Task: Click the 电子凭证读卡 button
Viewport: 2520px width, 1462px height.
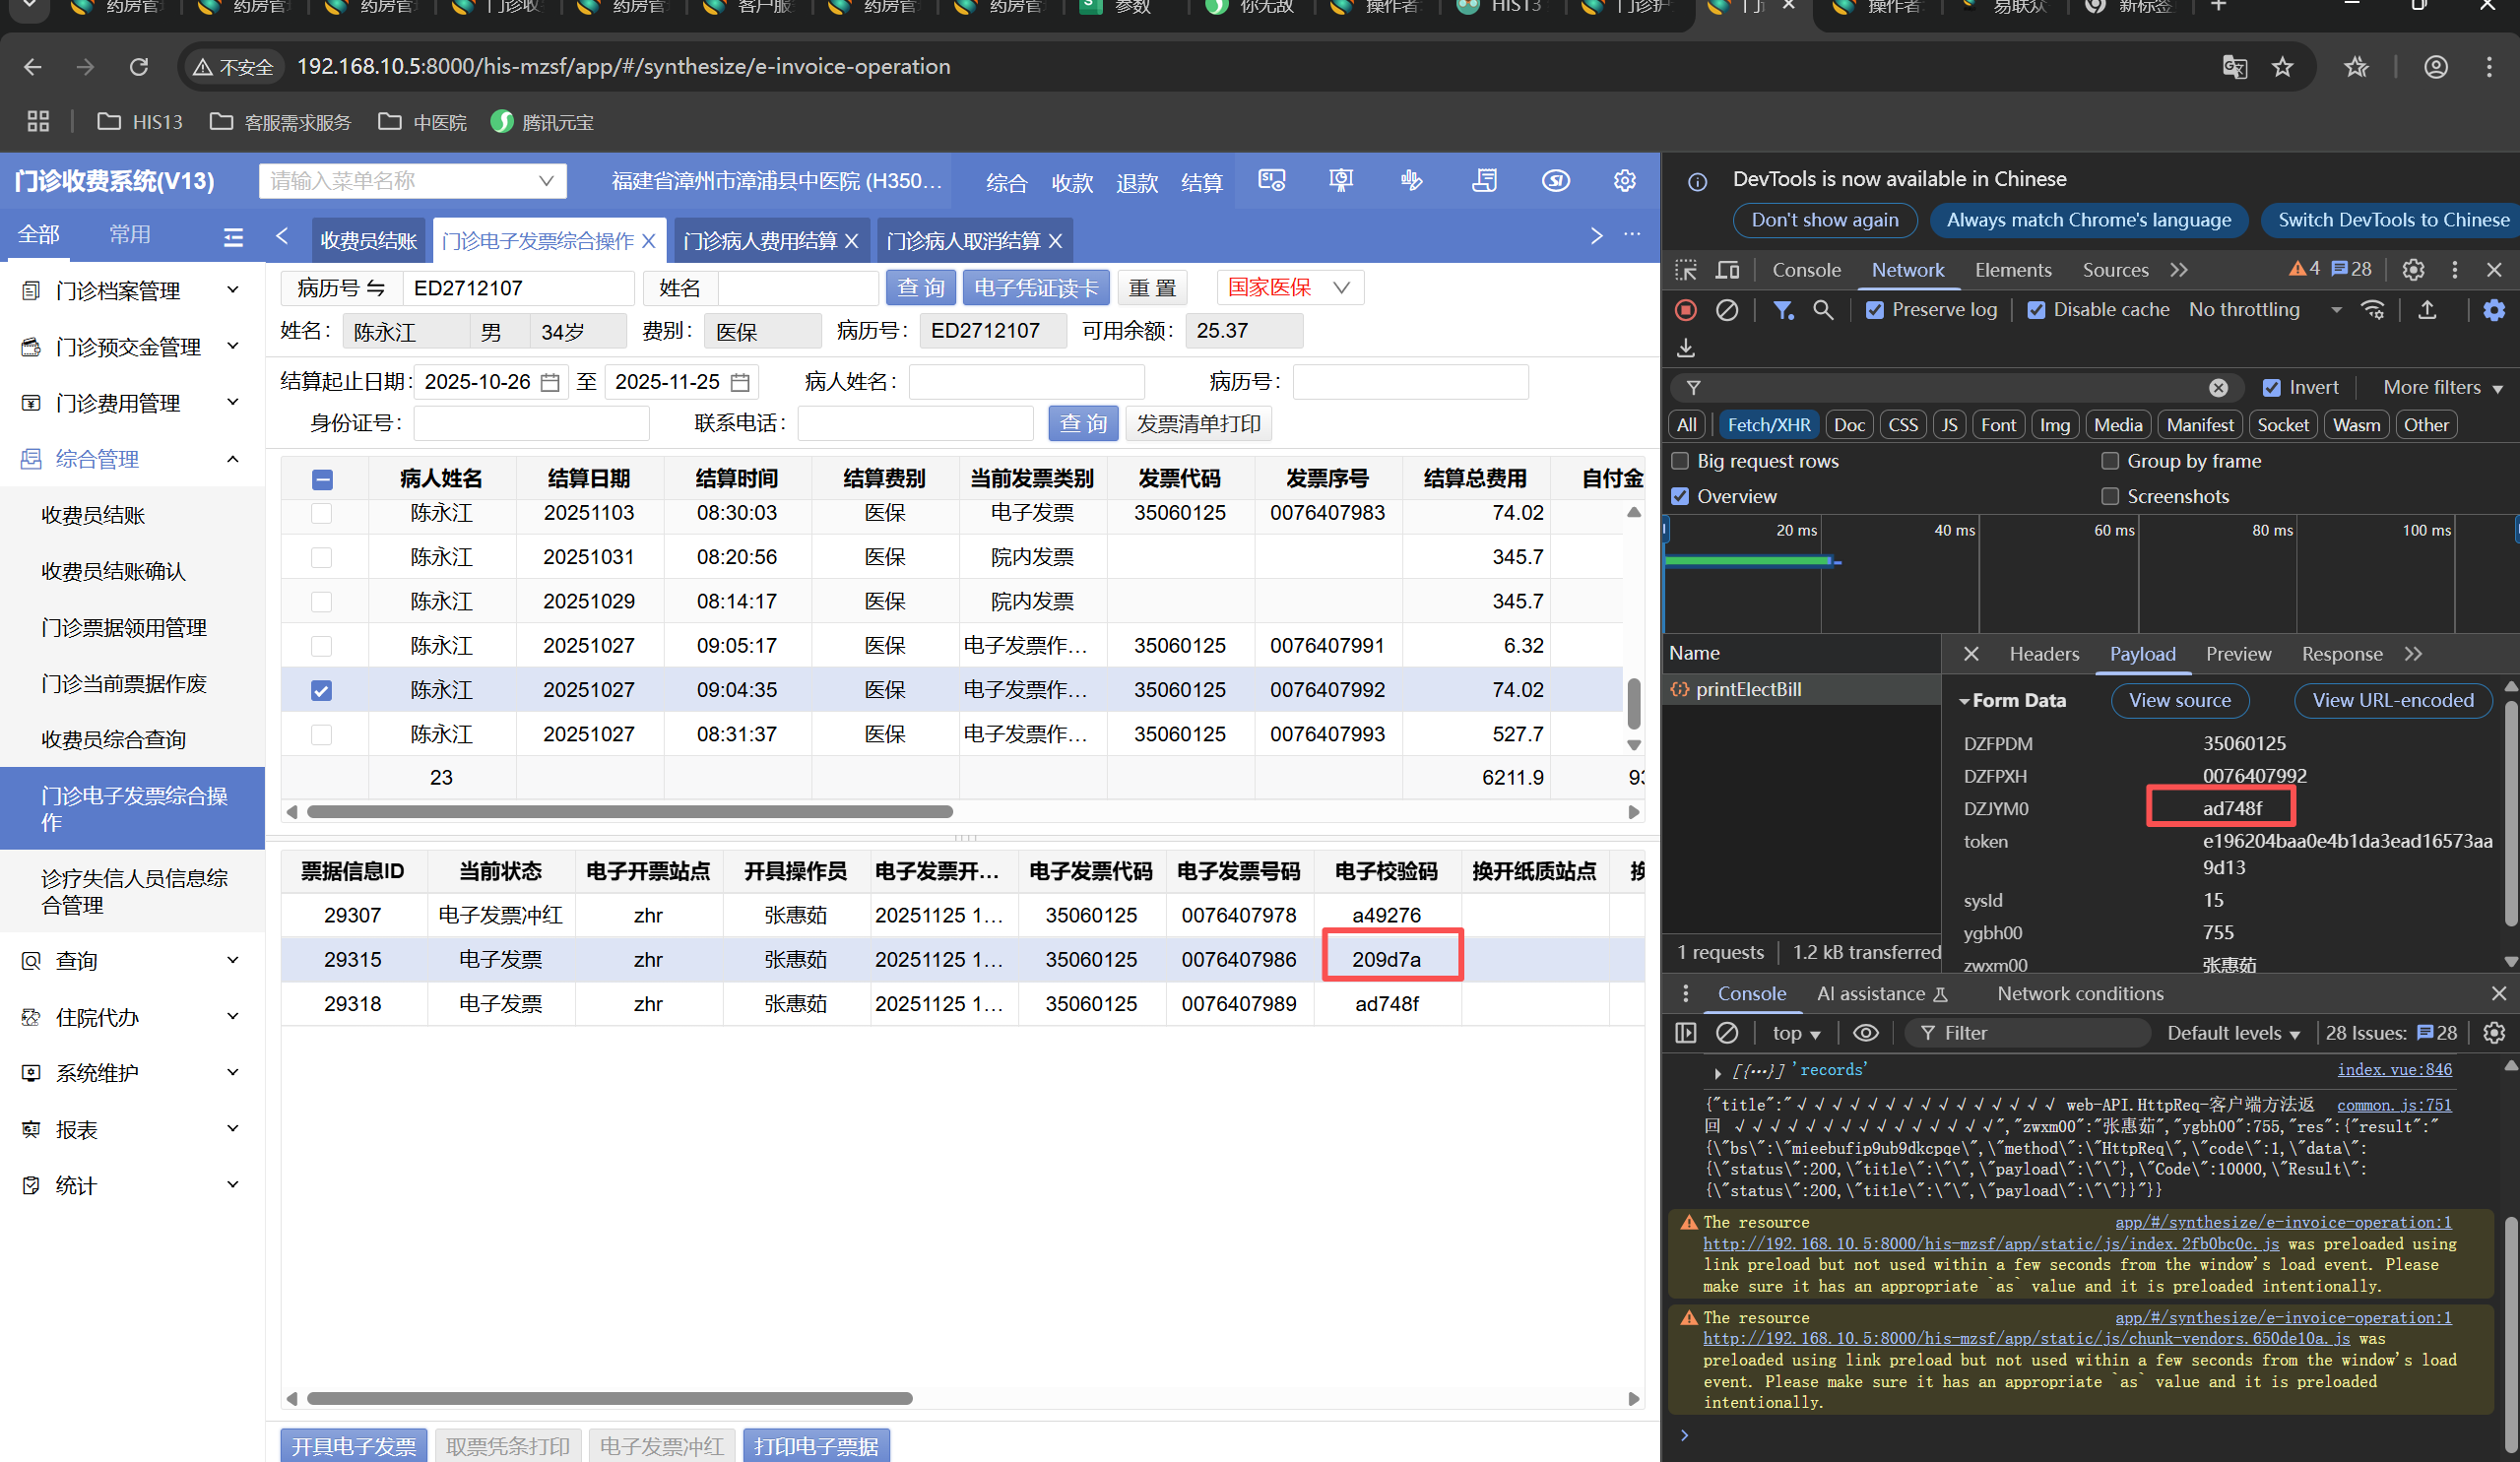Action: pyautogui.click(x=1035, y=288)
